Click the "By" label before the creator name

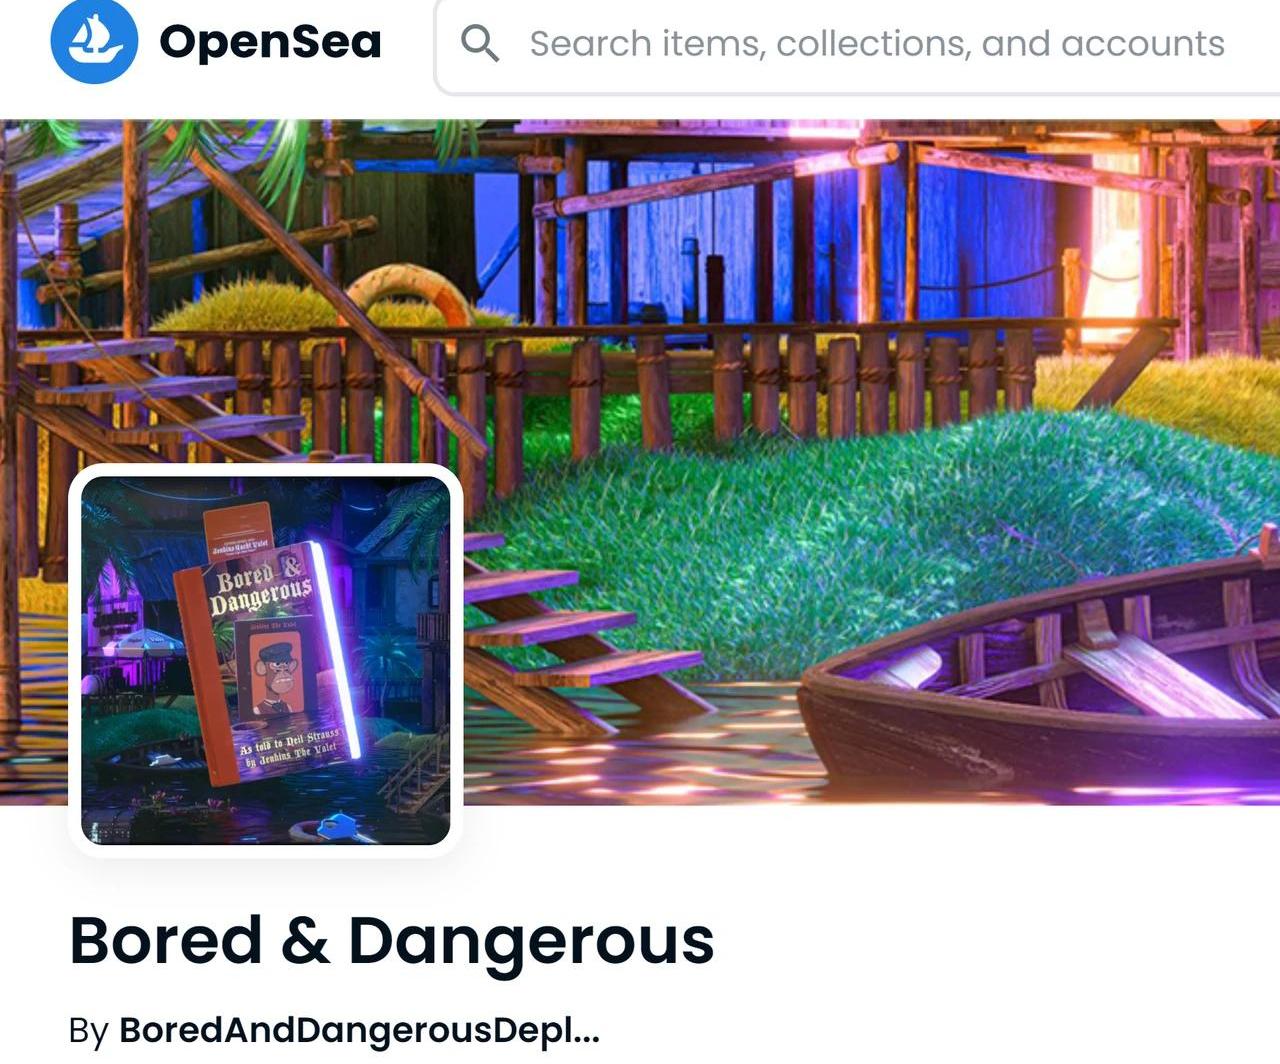pos(88,1030)
